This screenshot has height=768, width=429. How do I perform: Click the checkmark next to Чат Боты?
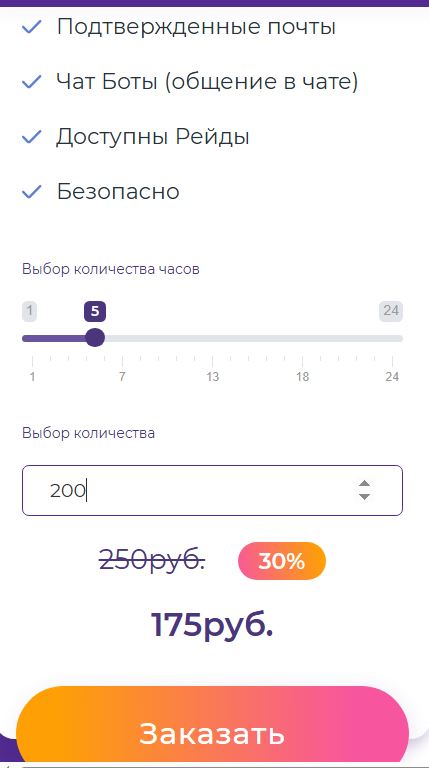coord(31,82)
